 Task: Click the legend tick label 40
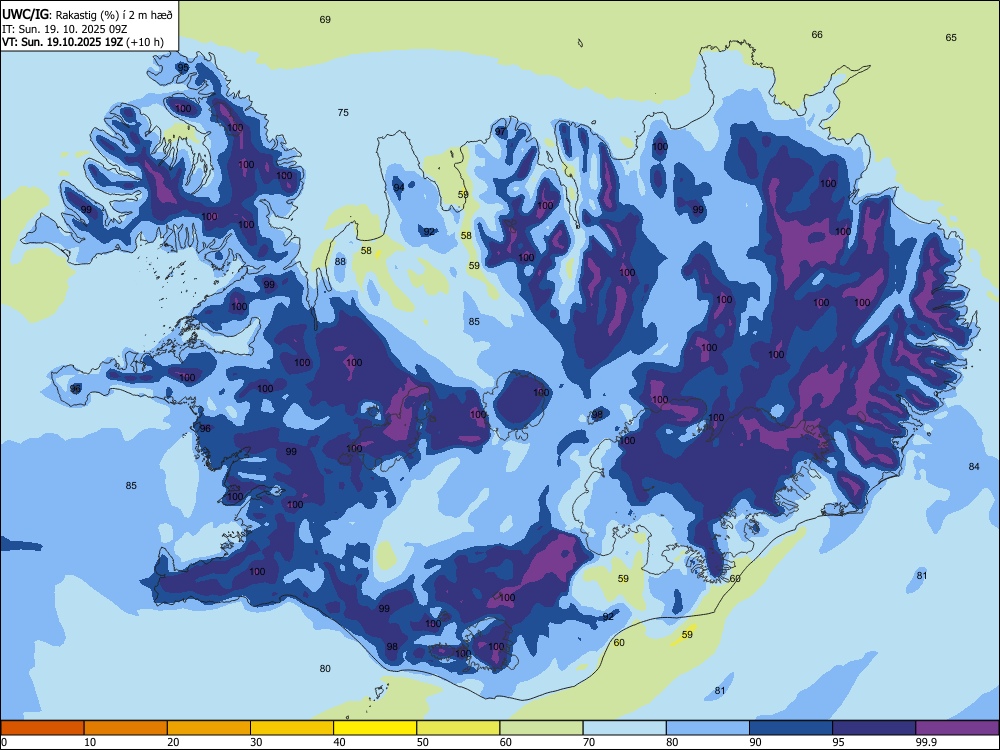click(339, 742)
